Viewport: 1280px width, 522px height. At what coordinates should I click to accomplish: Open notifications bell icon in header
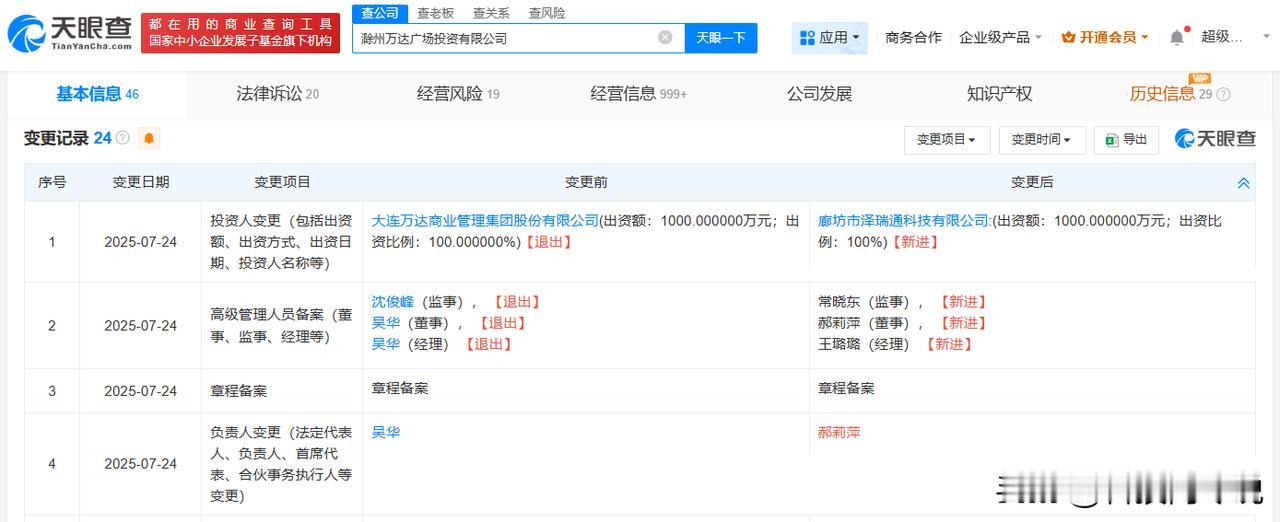[1177, 37]
